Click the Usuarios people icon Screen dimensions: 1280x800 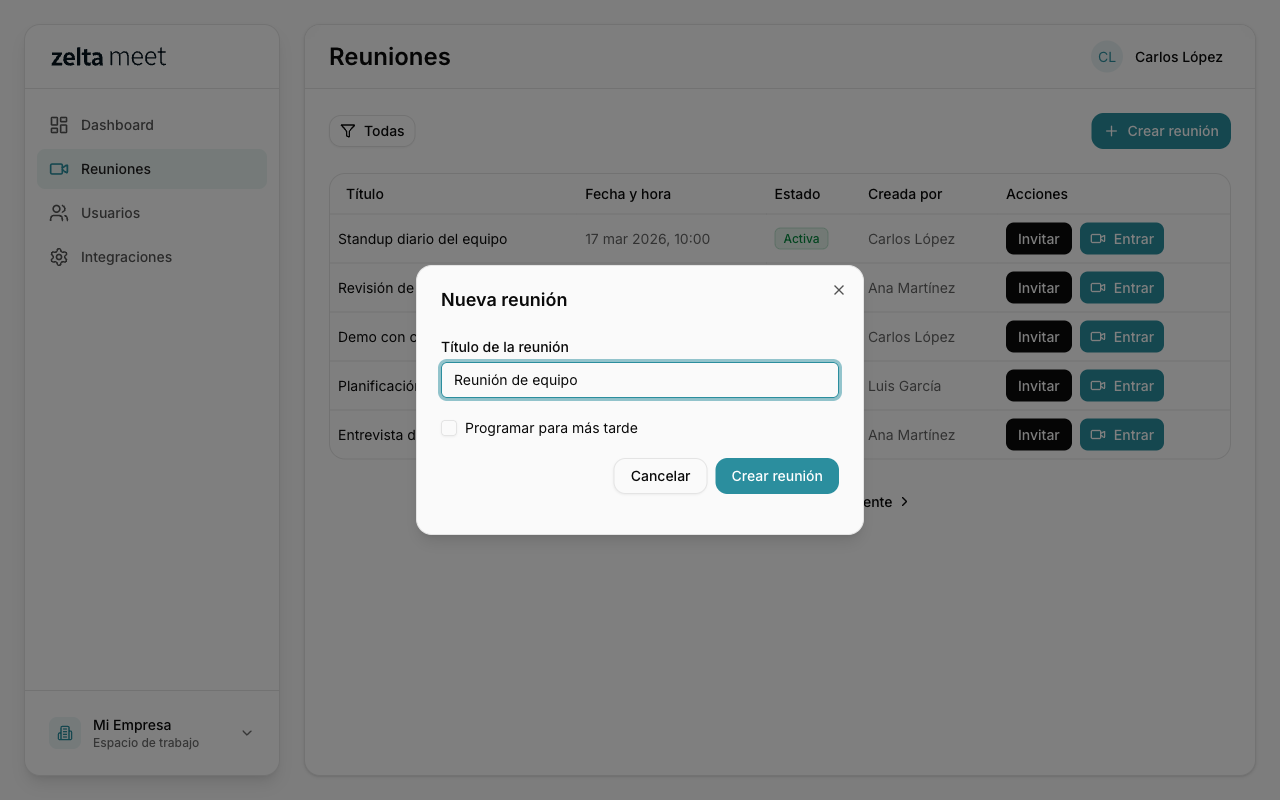[59, 213]
